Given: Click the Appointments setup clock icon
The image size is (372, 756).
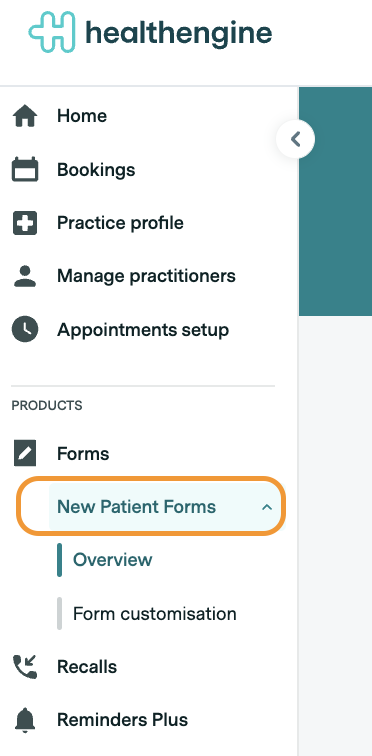Looking at the screenshot, I should coord(25,330).
